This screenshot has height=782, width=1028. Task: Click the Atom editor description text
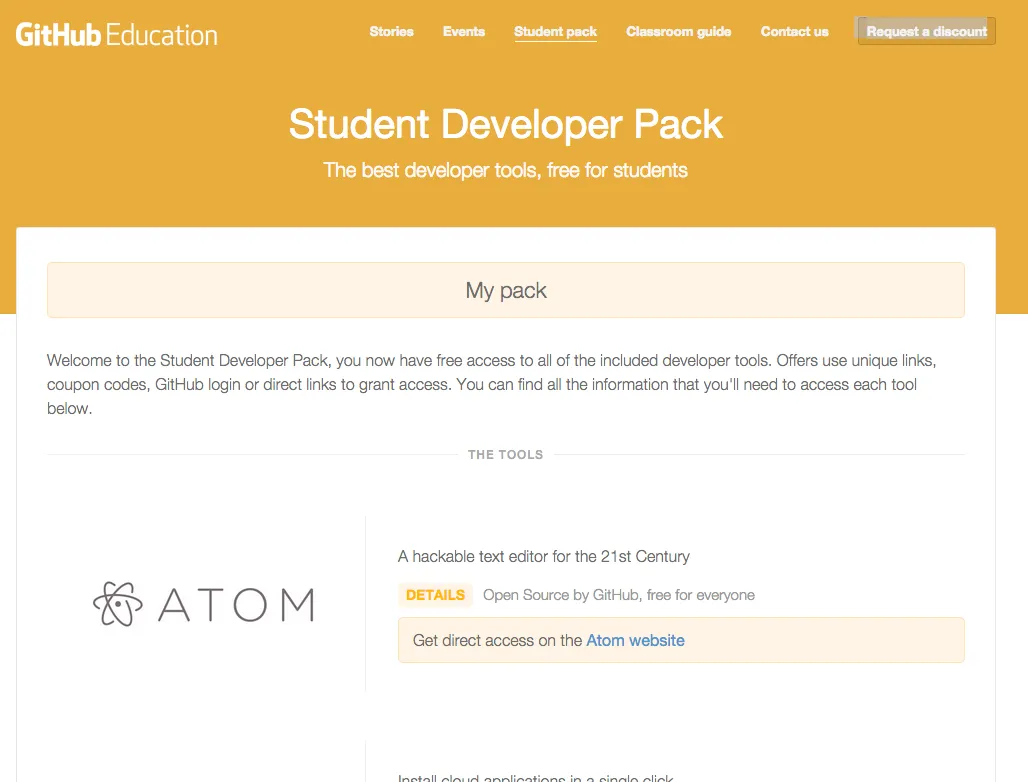pyautogui.click(x=544, y=556)
